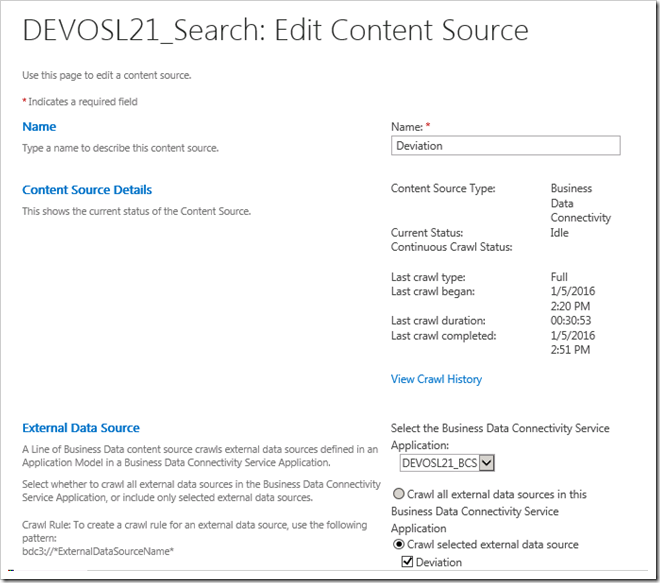Viewport: 660px width, 583px height.
Task: Click the External Data Source heading
Action: pyautogui.click(x=81, y=428)
